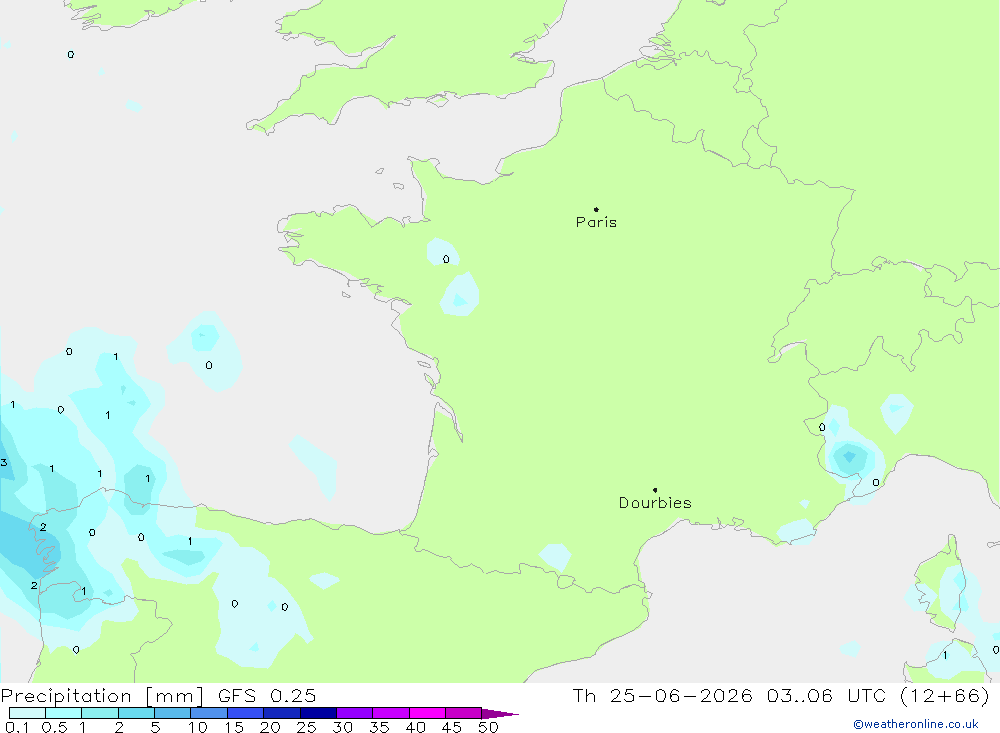Pick the 15–20 mm legend swatch
This screenshot has width=1000, height=733.
tap(246, 713)
